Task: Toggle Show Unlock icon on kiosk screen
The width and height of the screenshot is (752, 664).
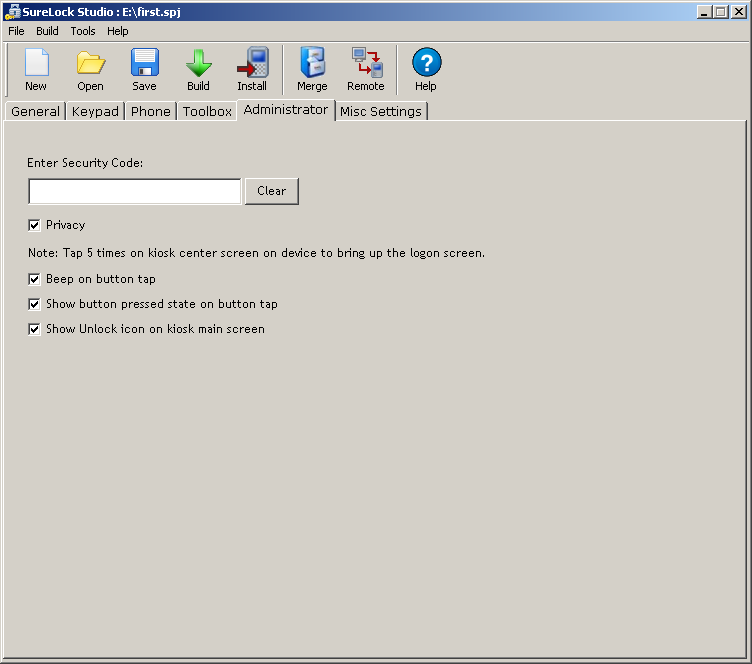Action: [34, 329]
